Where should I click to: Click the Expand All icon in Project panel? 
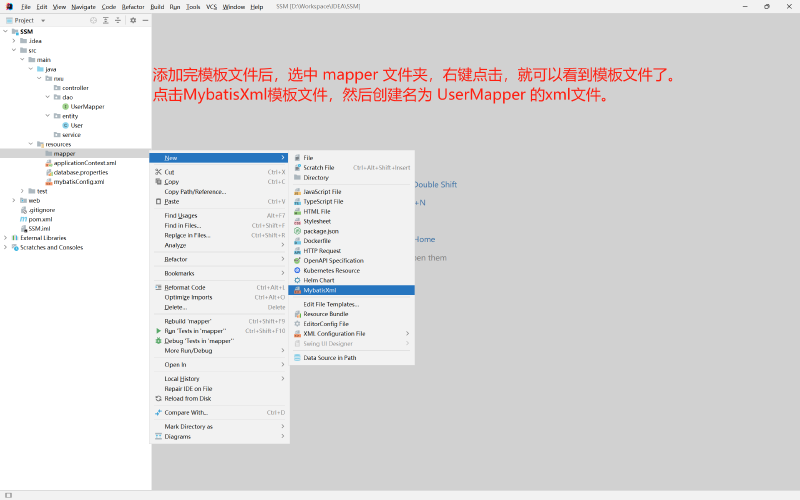click(x=106, y=20)
